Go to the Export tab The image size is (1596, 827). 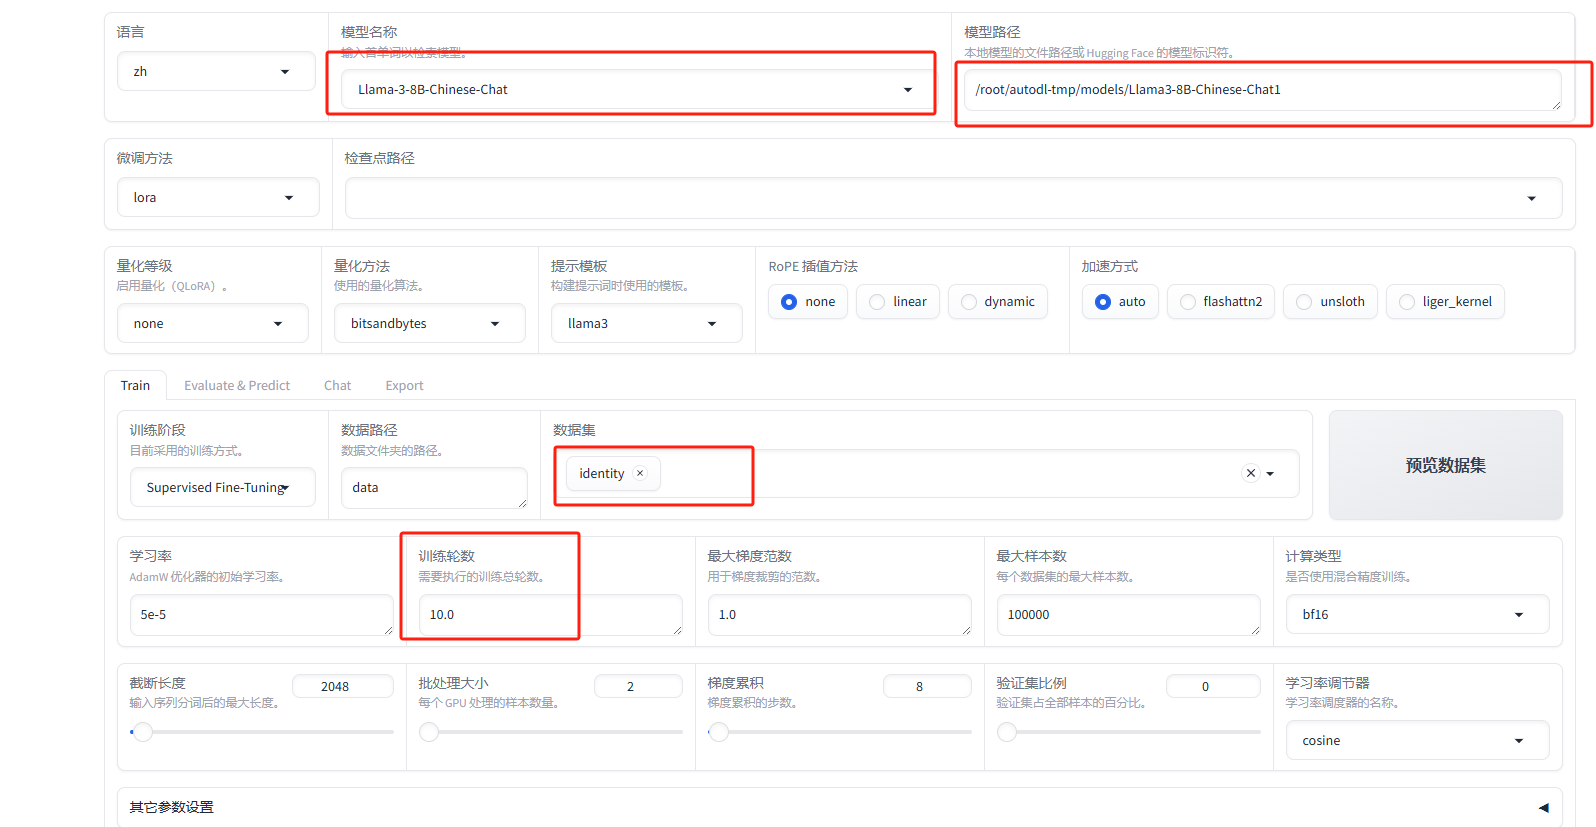coord(404,386)
